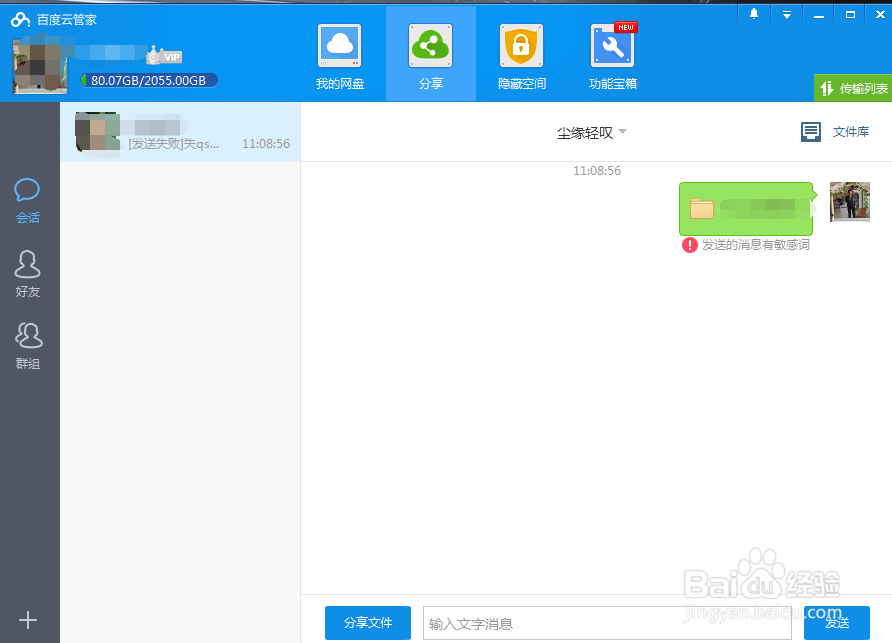Open the 功能宝箱 toolbox
Viewport: 892px width, 643px height.
pyautogui.click(x=612, y=55)
